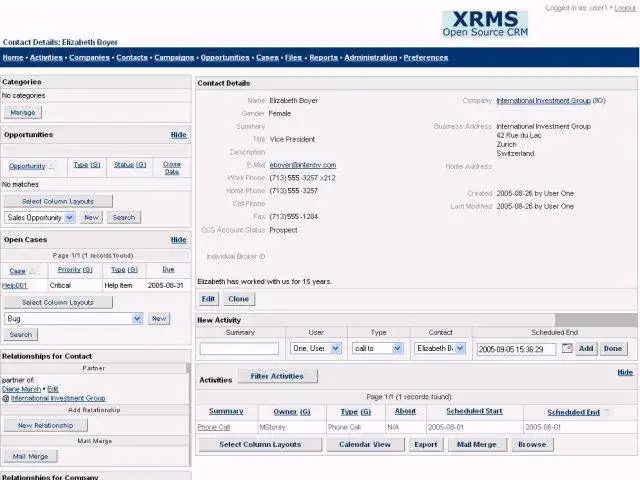Open the International Investment Group company link
This screenshot has width=640, height=480.
(x=543, y=101)
